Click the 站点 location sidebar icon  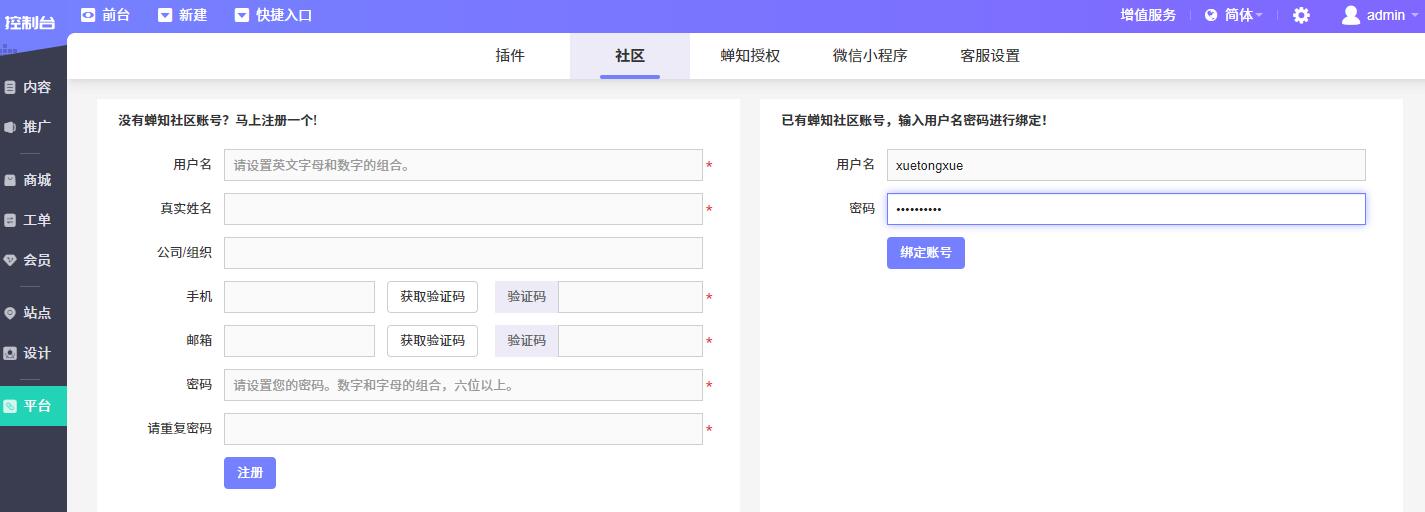pos(10,313)
